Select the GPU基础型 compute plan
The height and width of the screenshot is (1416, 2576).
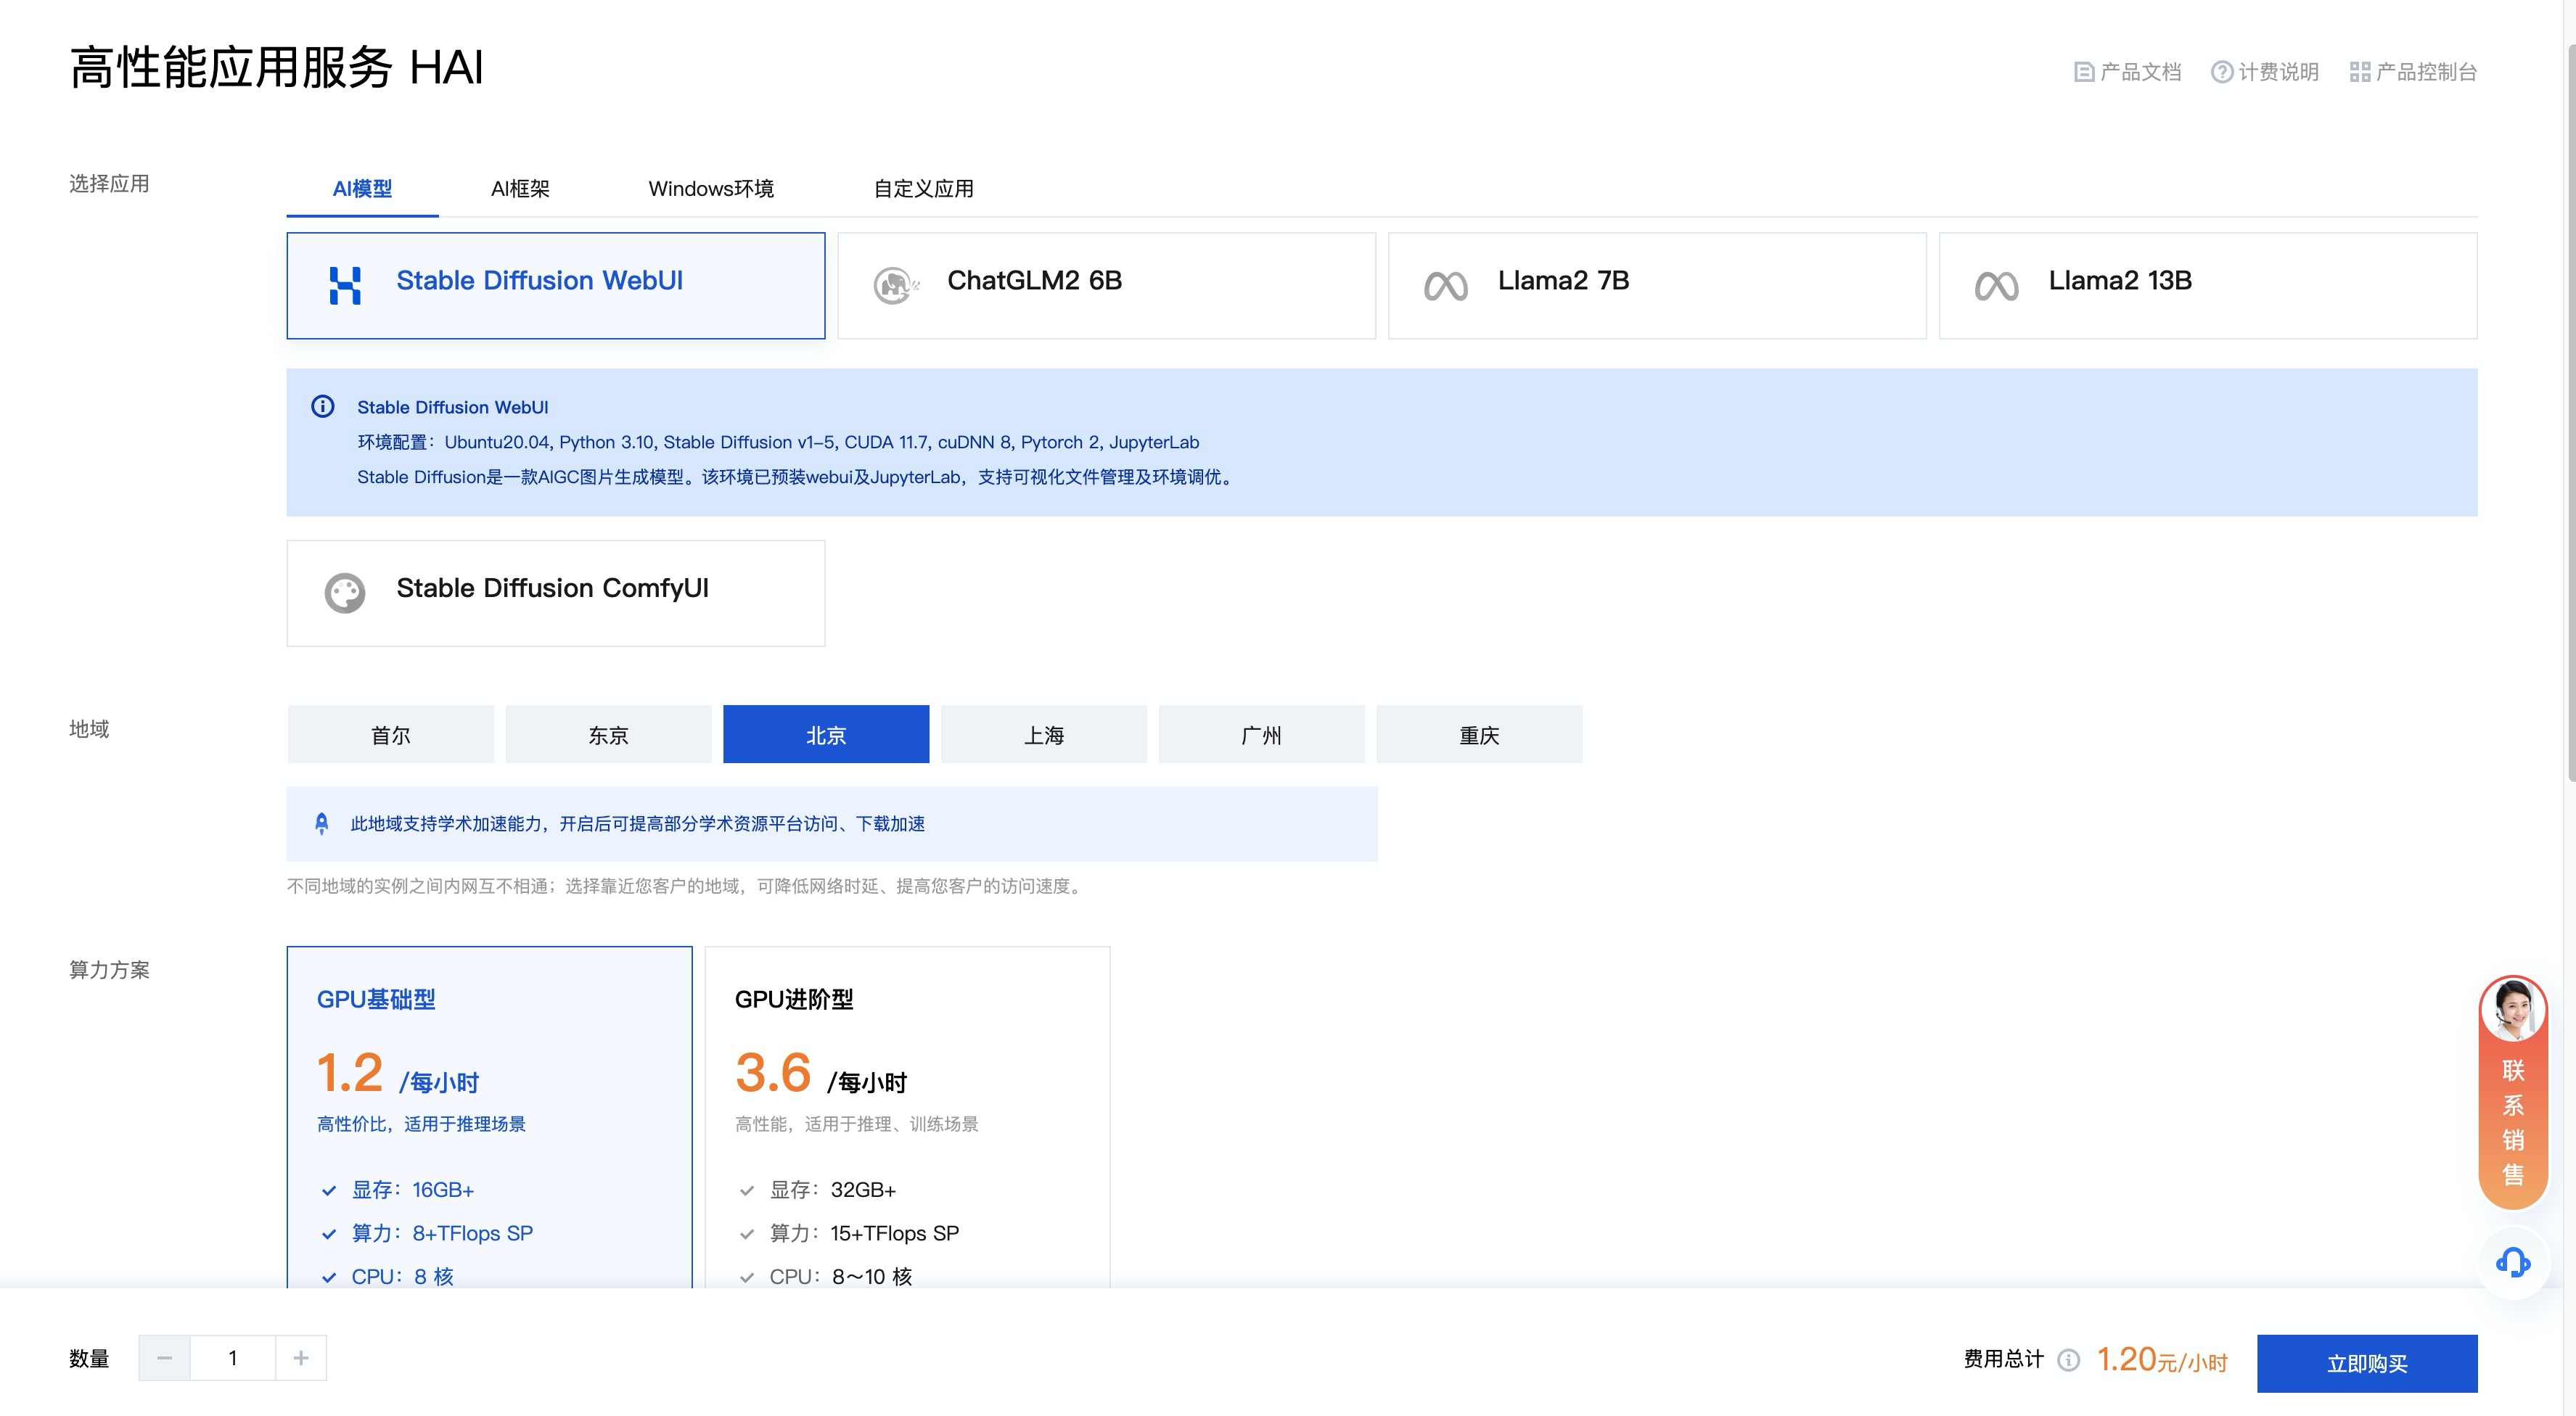click(490, 1117)
